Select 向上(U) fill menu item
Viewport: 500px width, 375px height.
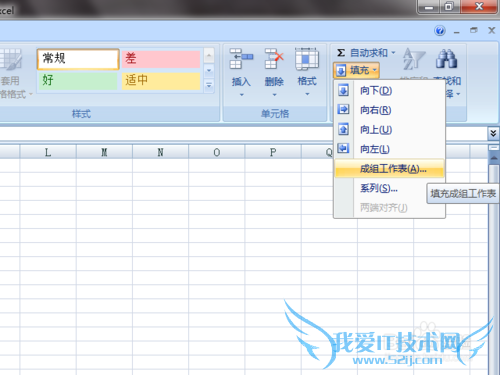[389, 129]
